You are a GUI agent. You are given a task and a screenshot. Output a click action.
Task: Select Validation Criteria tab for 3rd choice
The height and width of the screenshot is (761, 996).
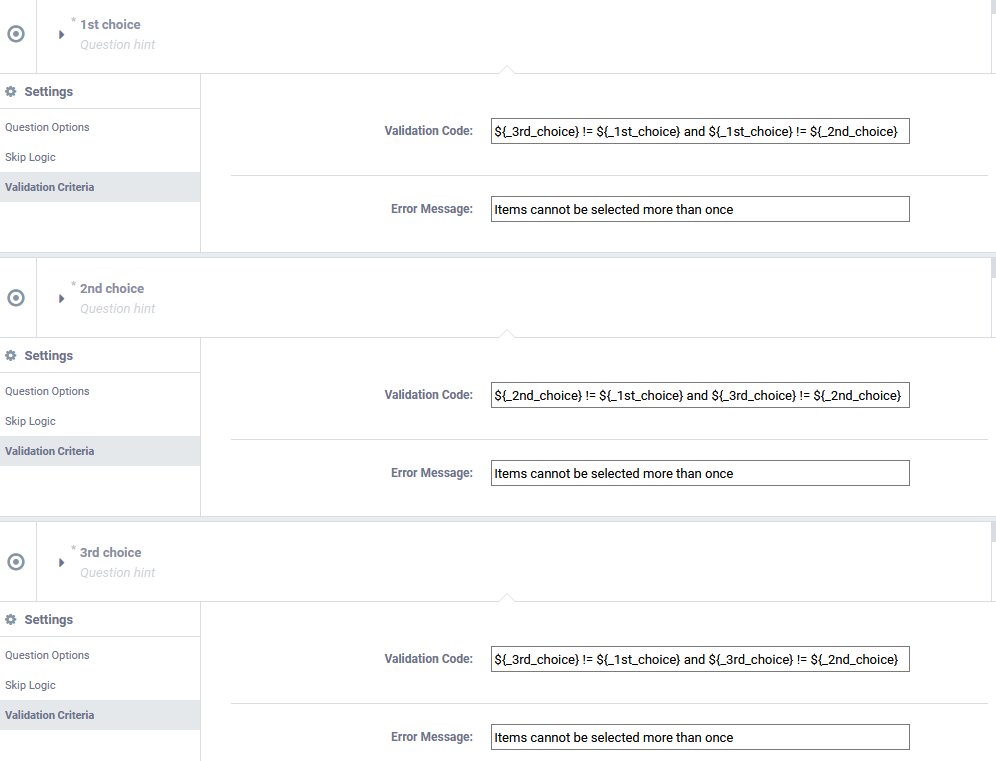pyautogui.click(x=100, y=715)
